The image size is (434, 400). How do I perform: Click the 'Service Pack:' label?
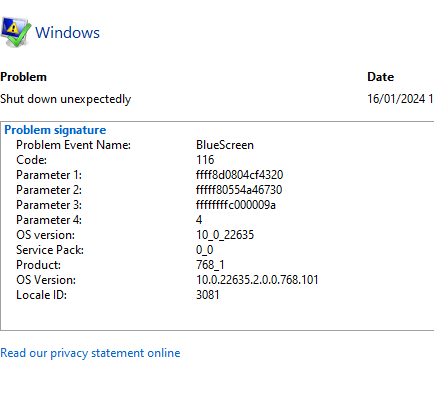coord(50,250)
